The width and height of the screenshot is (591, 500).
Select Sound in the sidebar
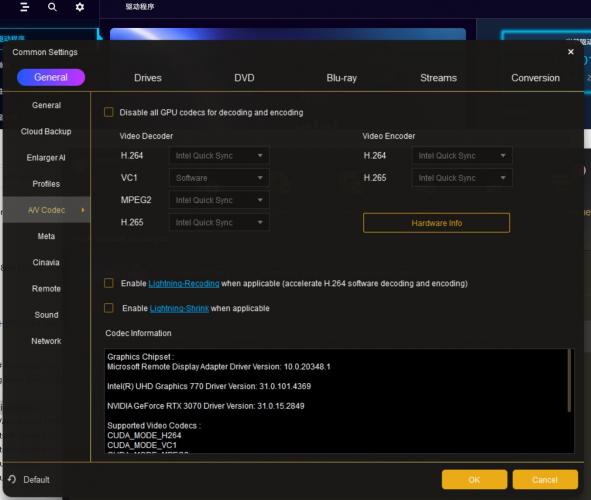46,315
